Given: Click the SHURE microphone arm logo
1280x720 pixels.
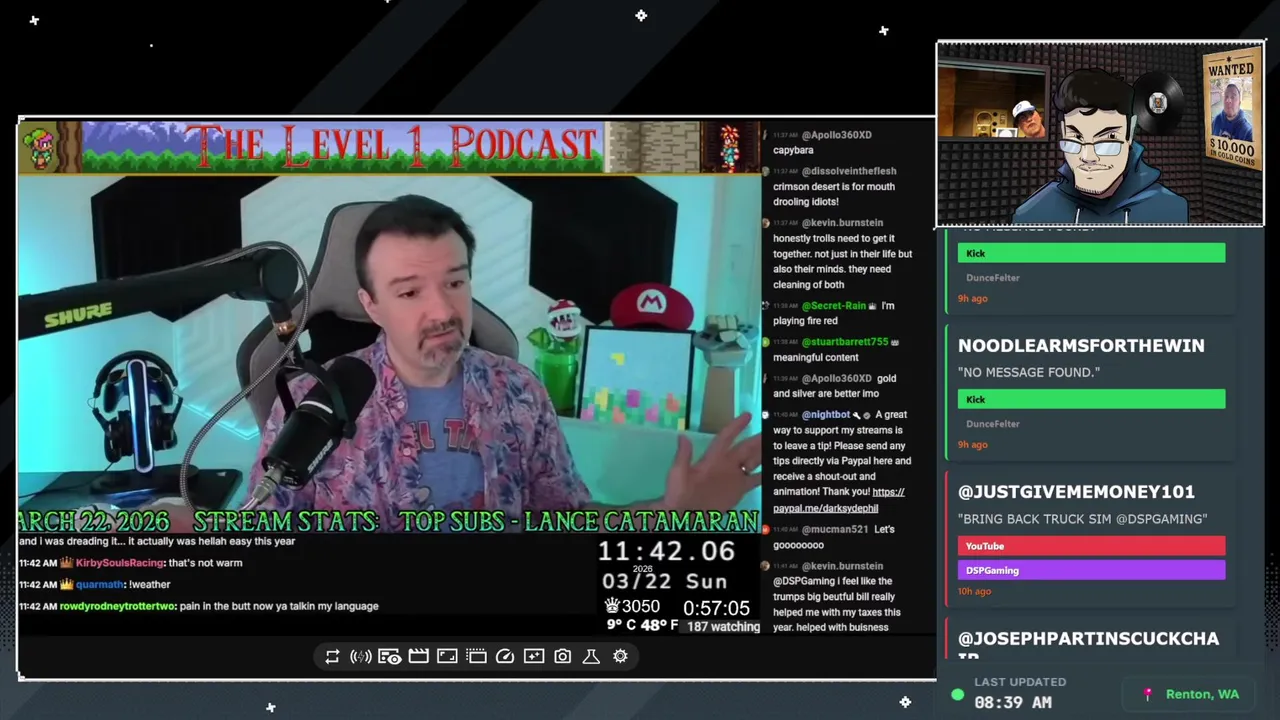Looking at the screenshot, I should click(x=78, y=315).
